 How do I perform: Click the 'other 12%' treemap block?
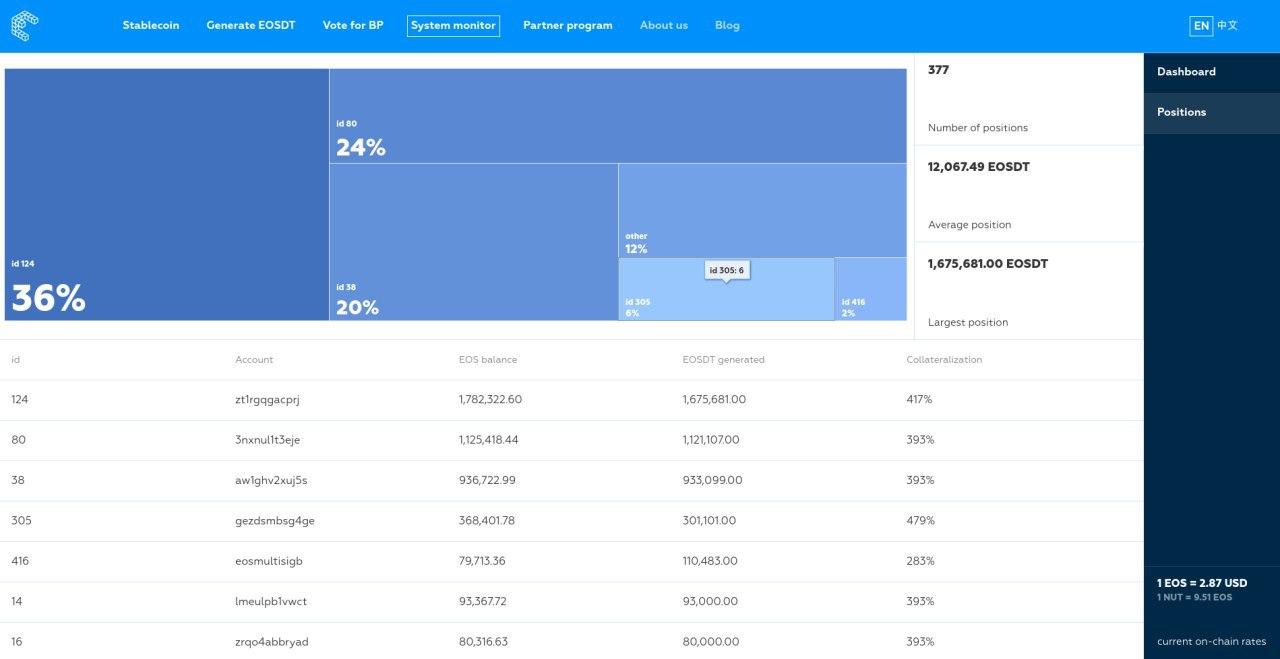point(763,211)
